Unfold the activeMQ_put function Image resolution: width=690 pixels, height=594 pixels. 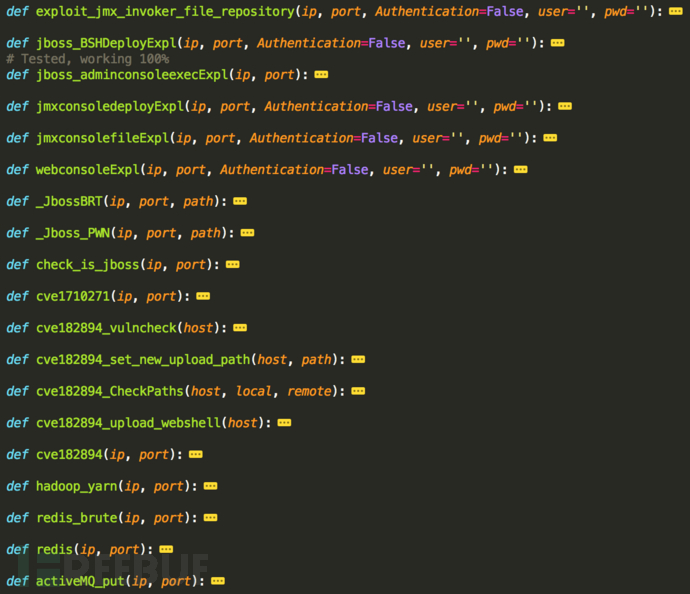[x=218, y=581]
